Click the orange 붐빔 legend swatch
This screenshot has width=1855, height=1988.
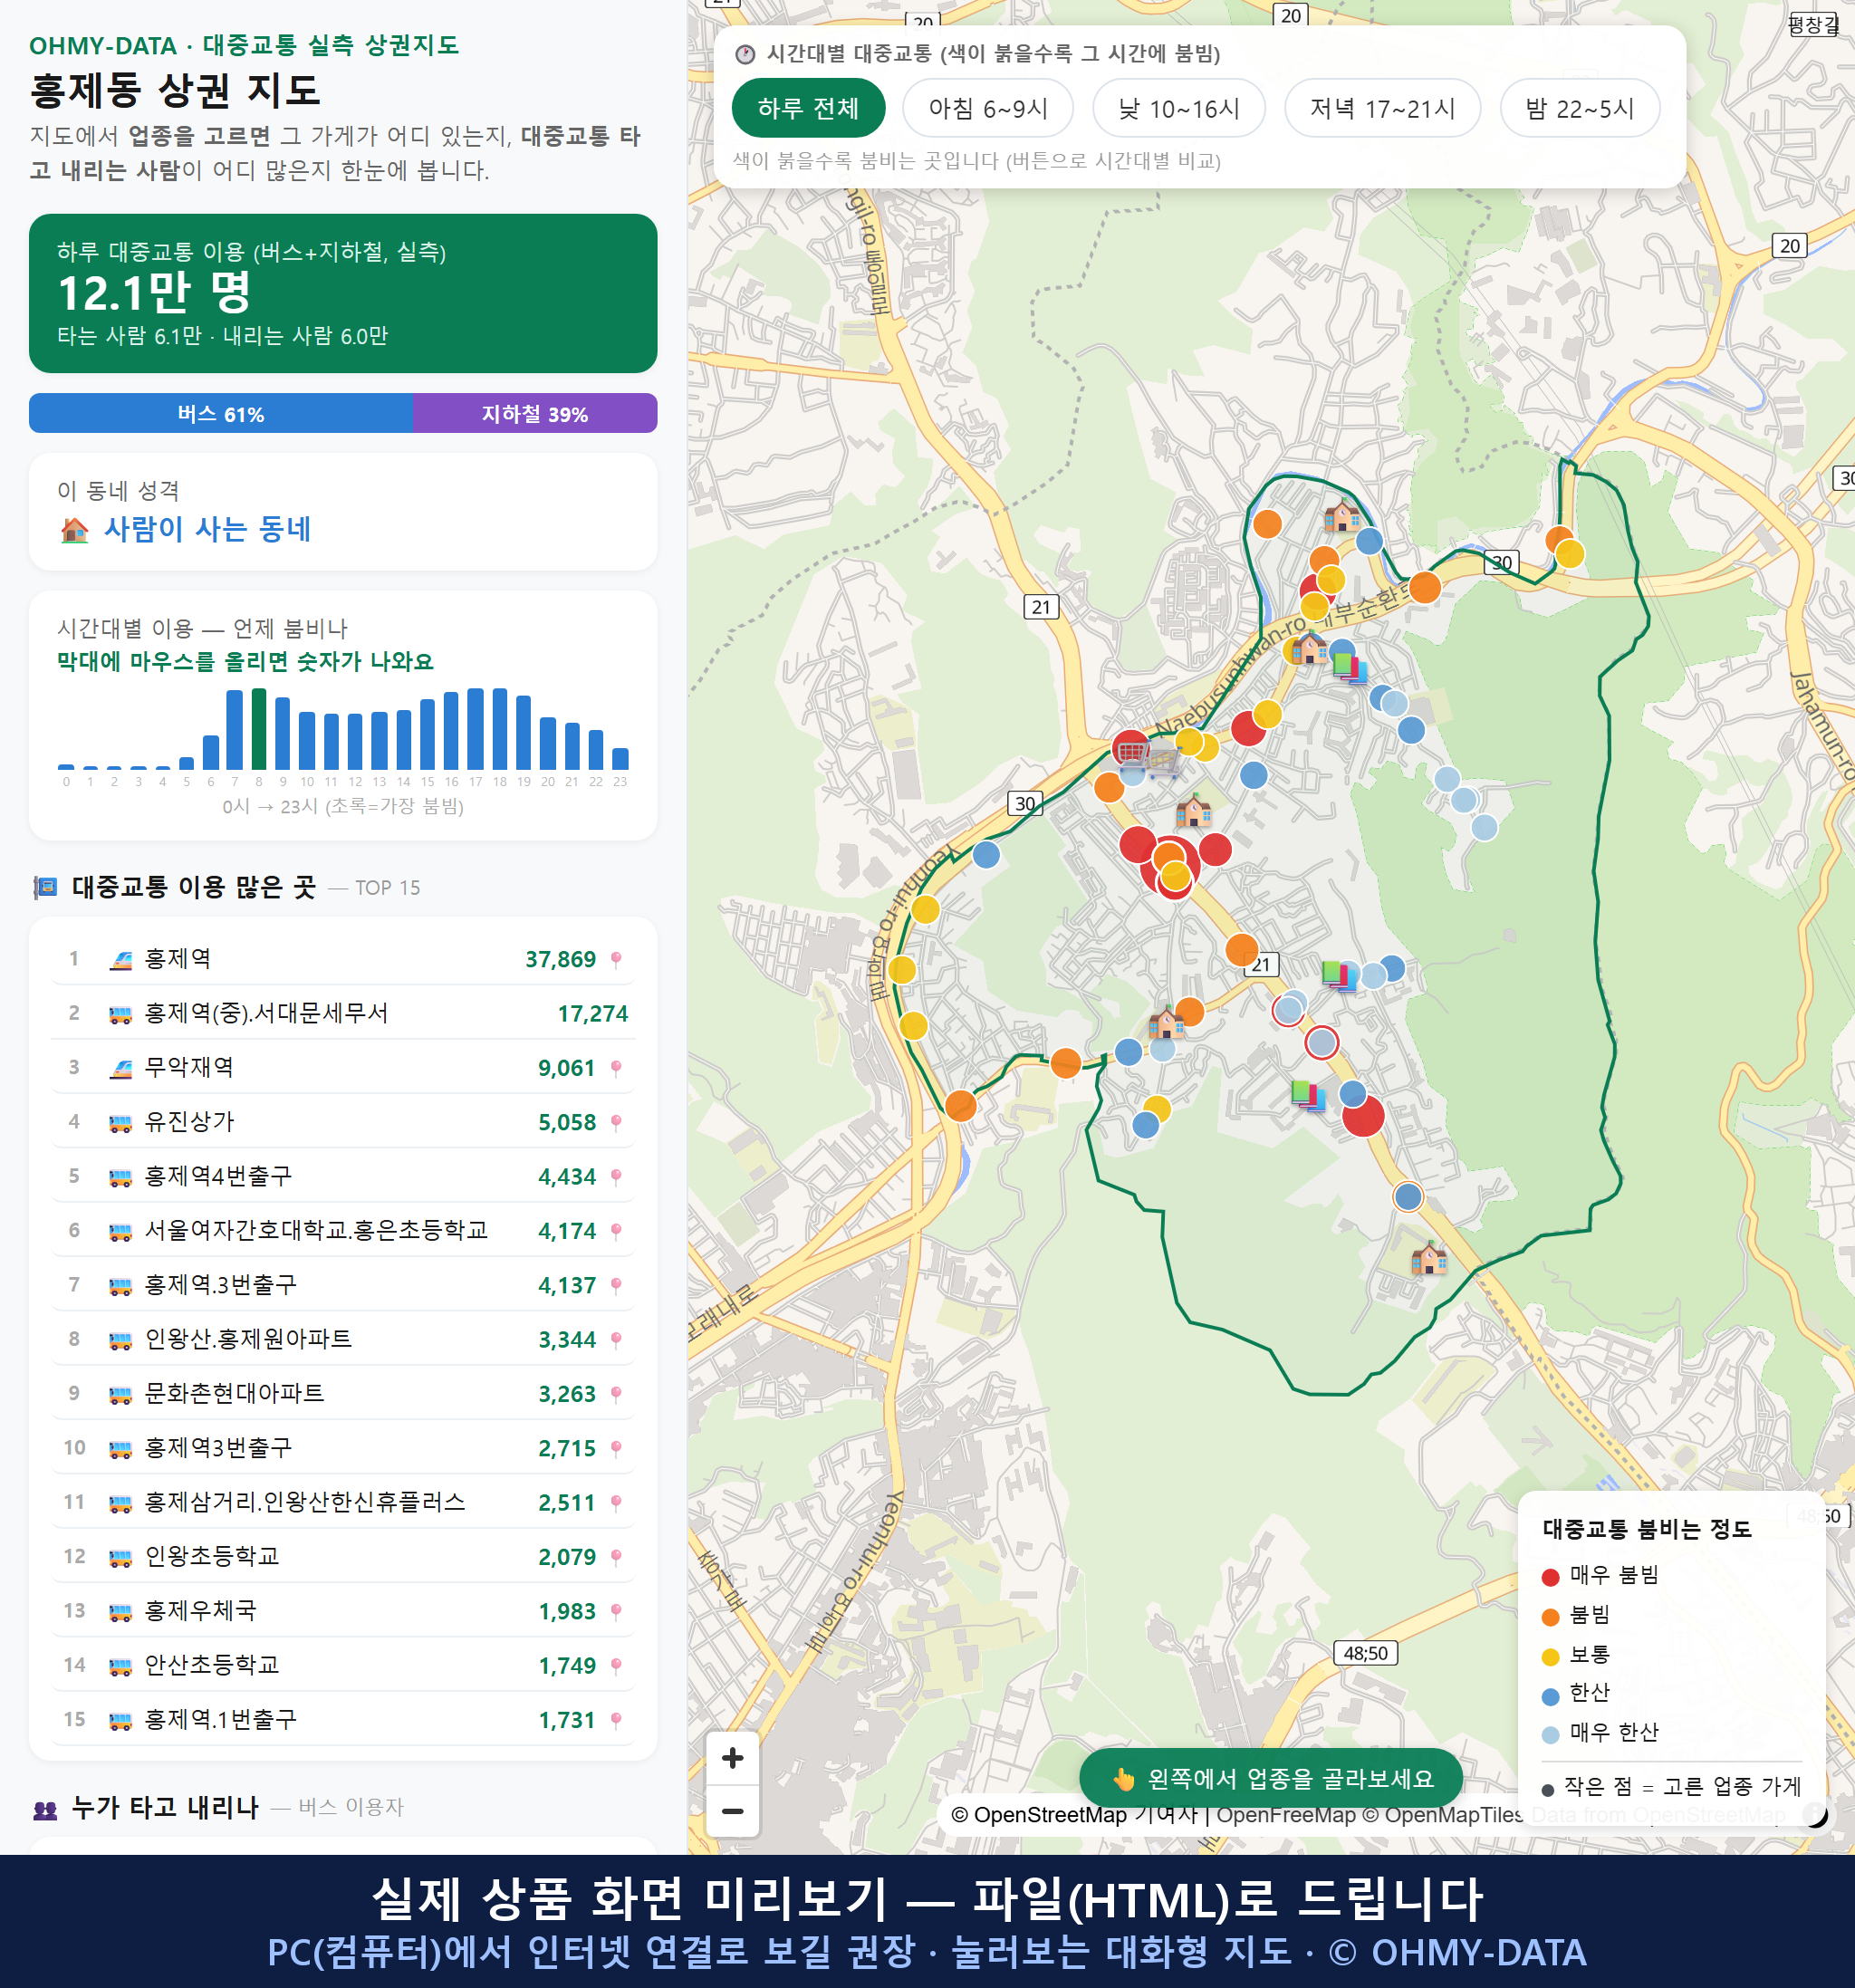(1550, 1617)
